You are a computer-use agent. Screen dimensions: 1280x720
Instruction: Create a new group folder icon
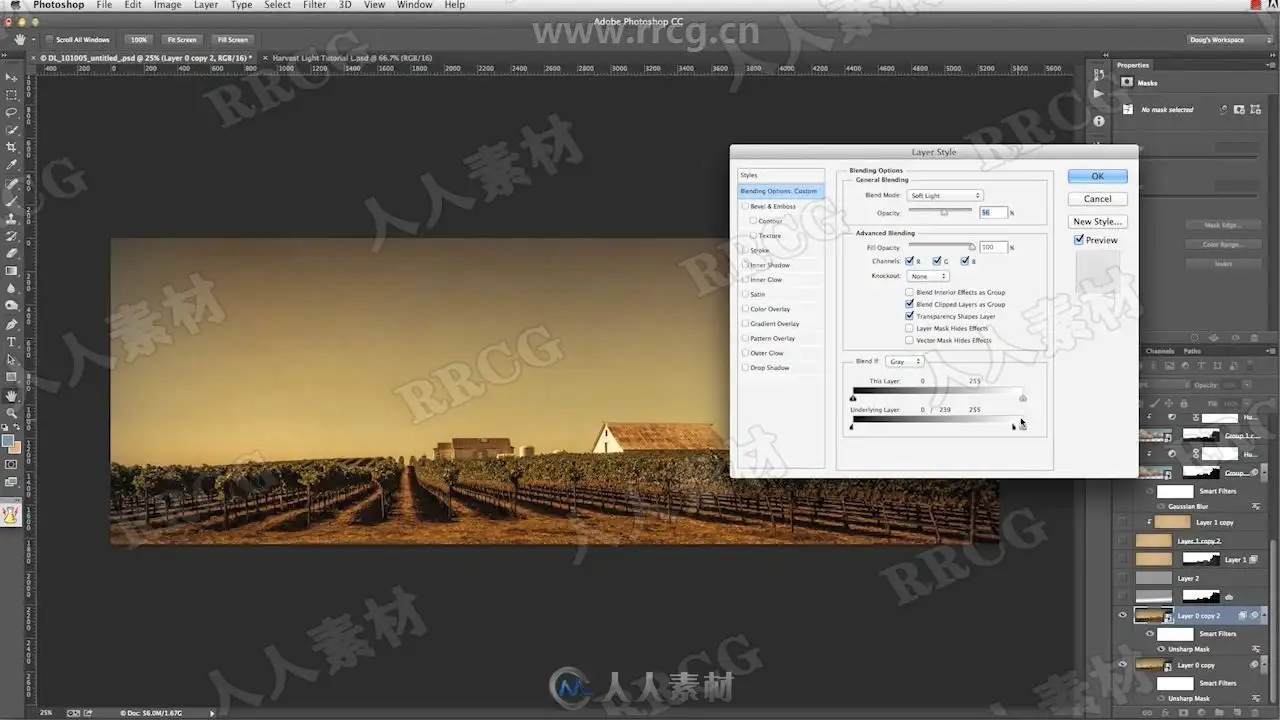[x=1220, y=713]
